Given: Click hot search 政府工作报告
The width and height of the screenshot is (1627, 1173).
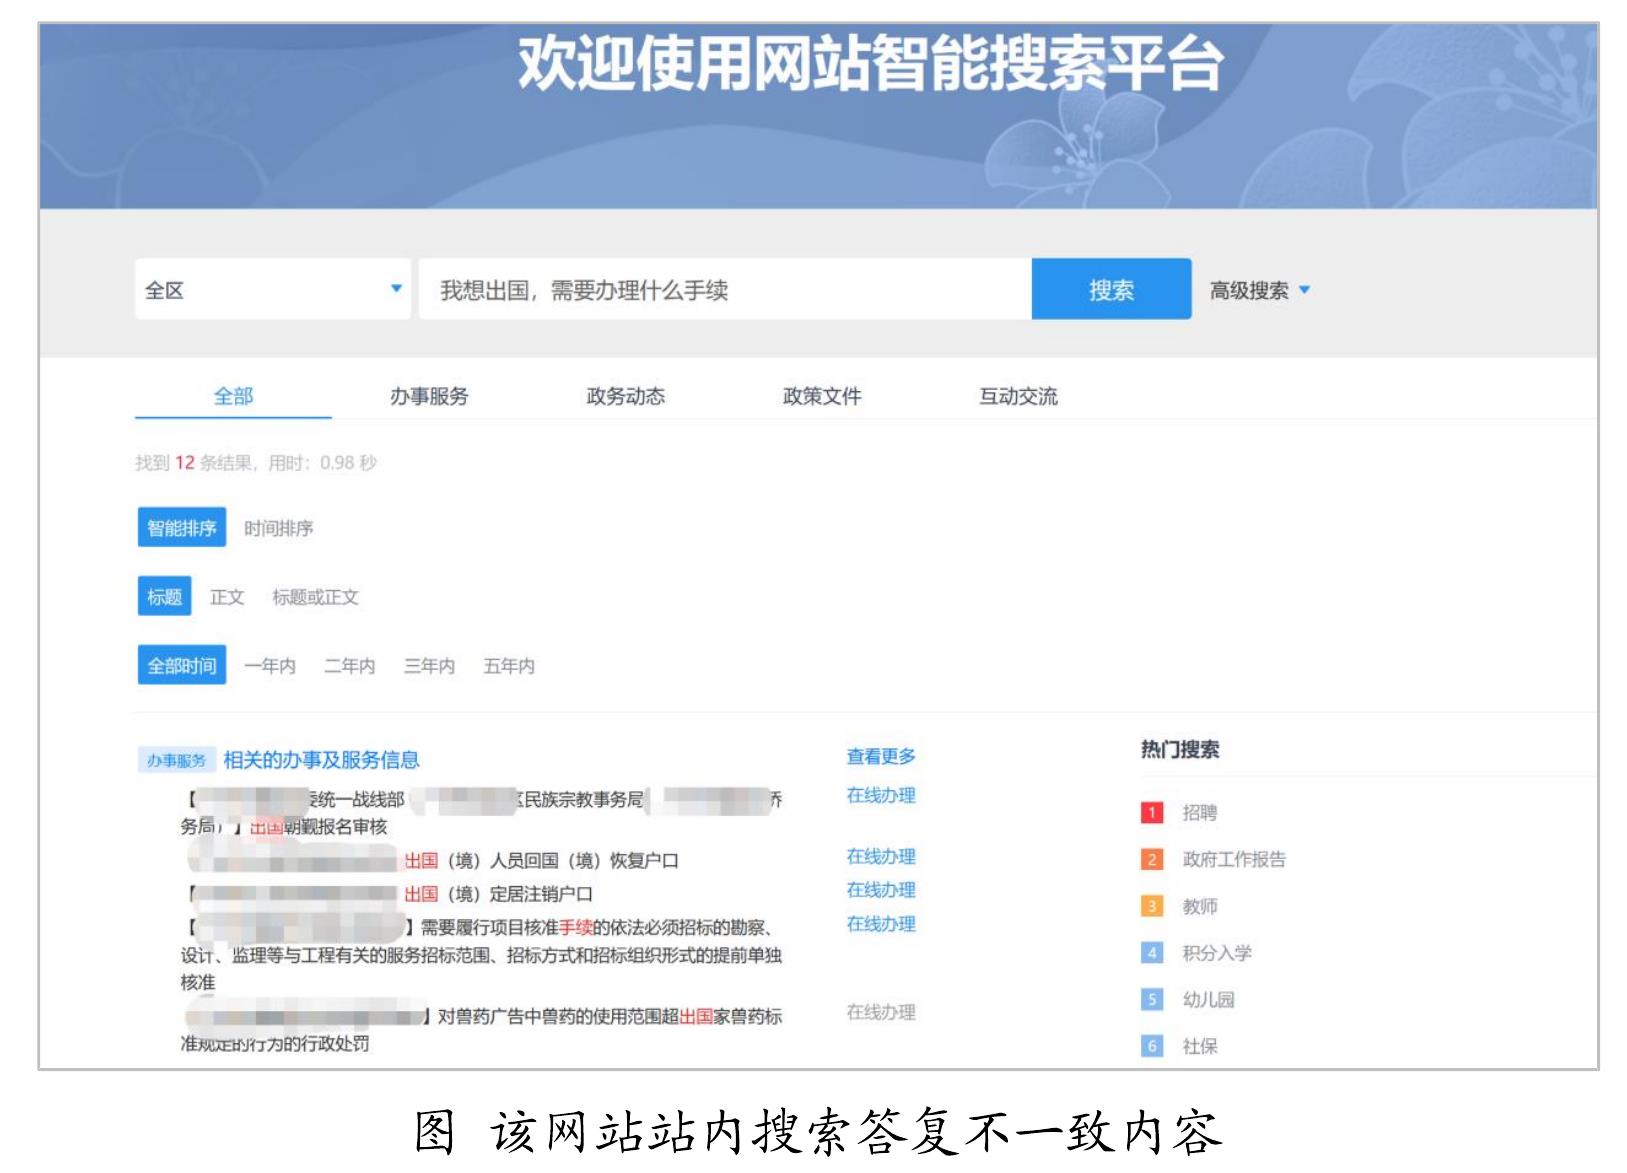Looking at the screenshot, I should pos(1234,859).
